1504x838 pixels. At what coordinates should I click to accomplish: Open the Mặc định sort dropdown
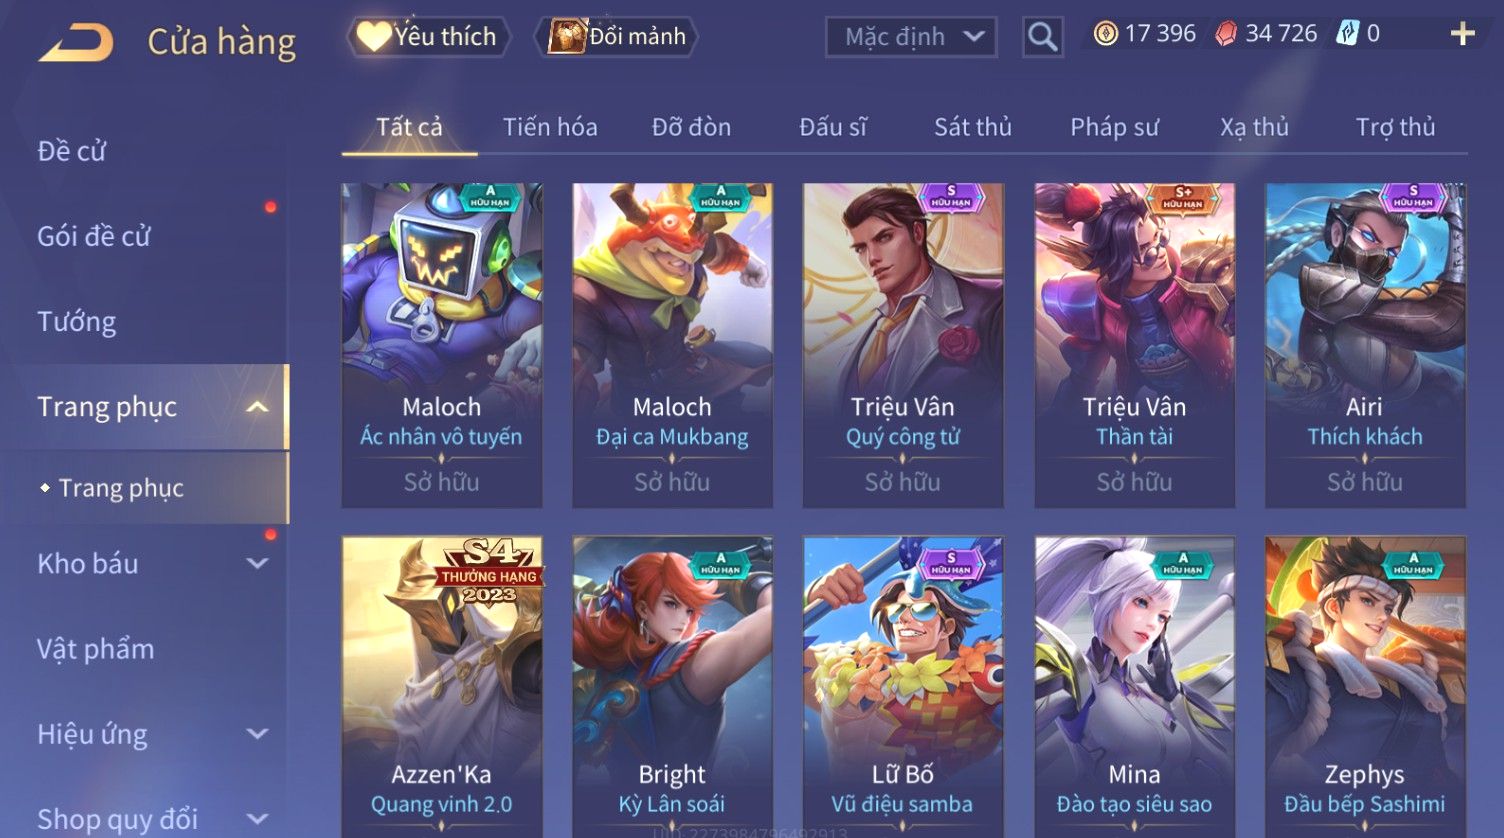(911, 37)
